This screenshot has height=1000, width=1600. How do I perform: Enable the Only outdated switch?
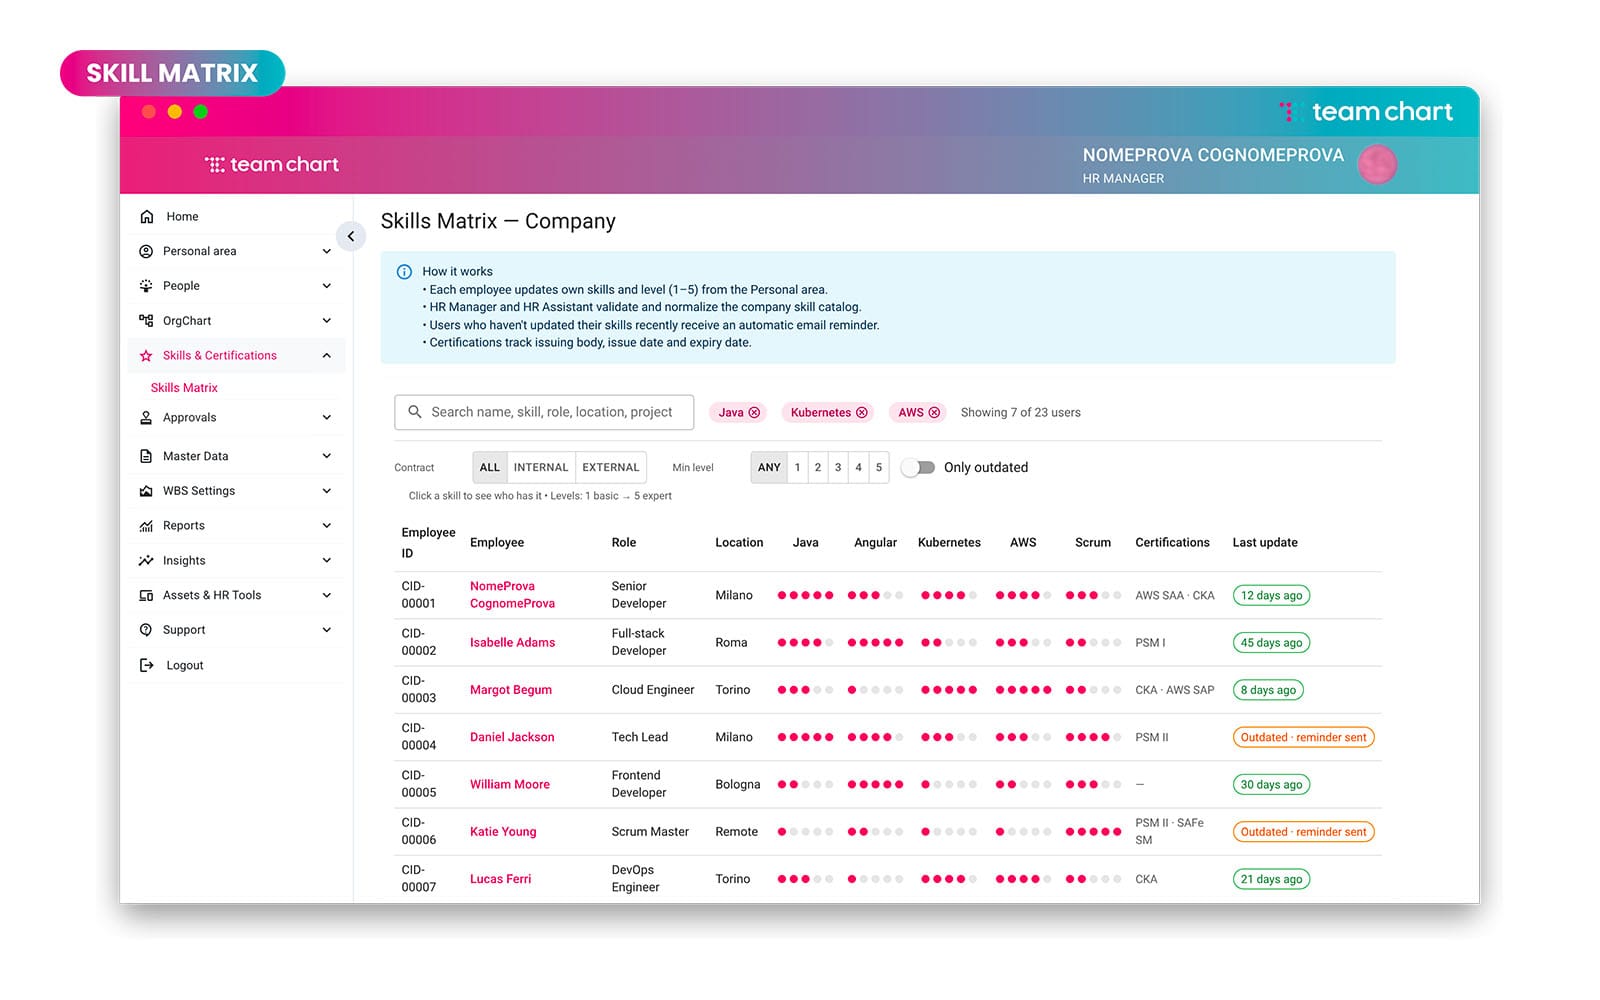(x=918, y=467)
